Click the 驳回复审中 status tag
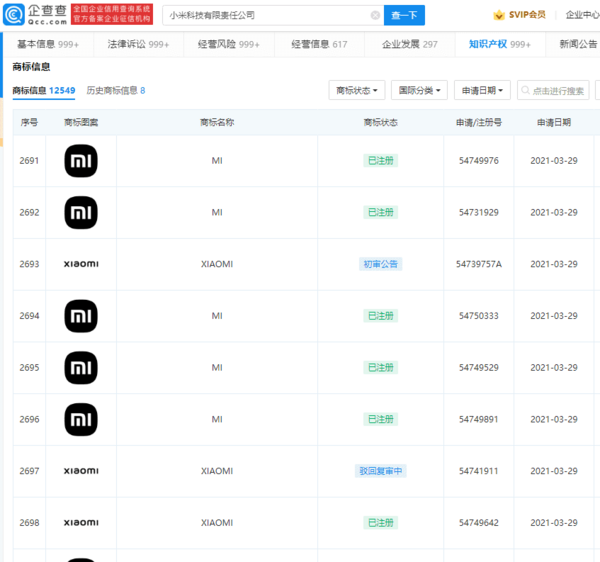Viewport: 600px width, 562px height. click(380, 471)
